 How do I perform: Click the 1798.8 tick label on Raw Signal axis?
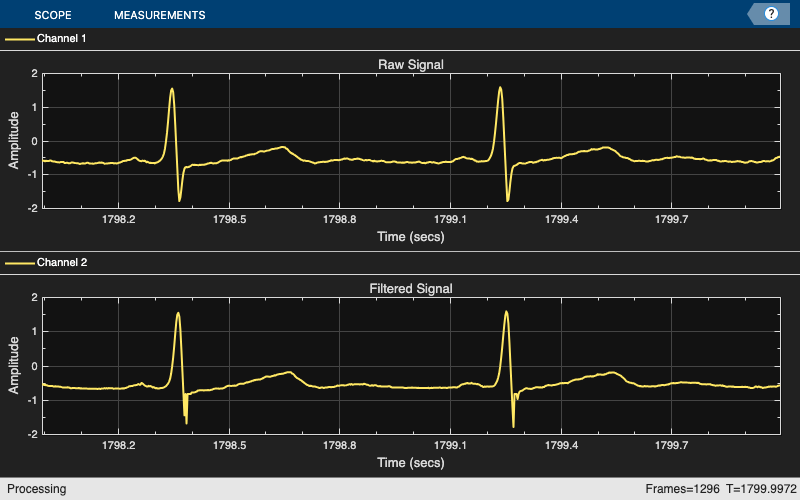click(340, 219)
